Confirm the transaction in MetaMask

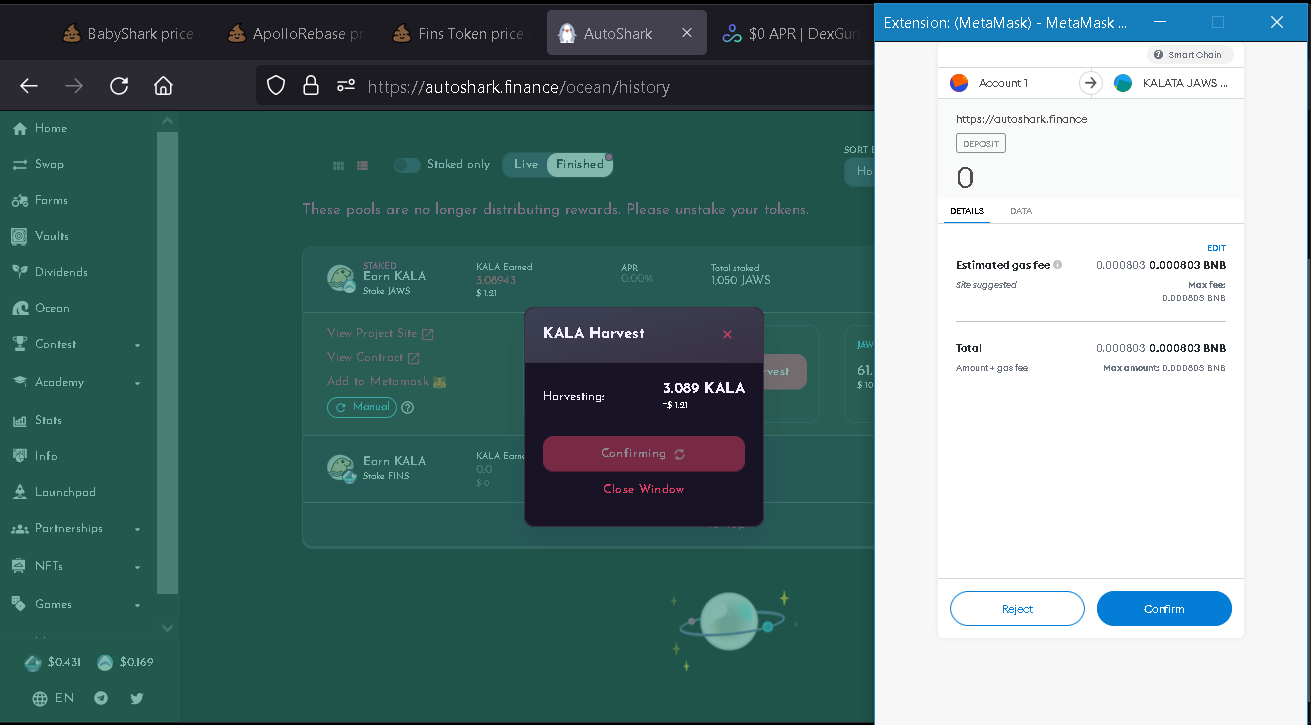point(1164,609)
